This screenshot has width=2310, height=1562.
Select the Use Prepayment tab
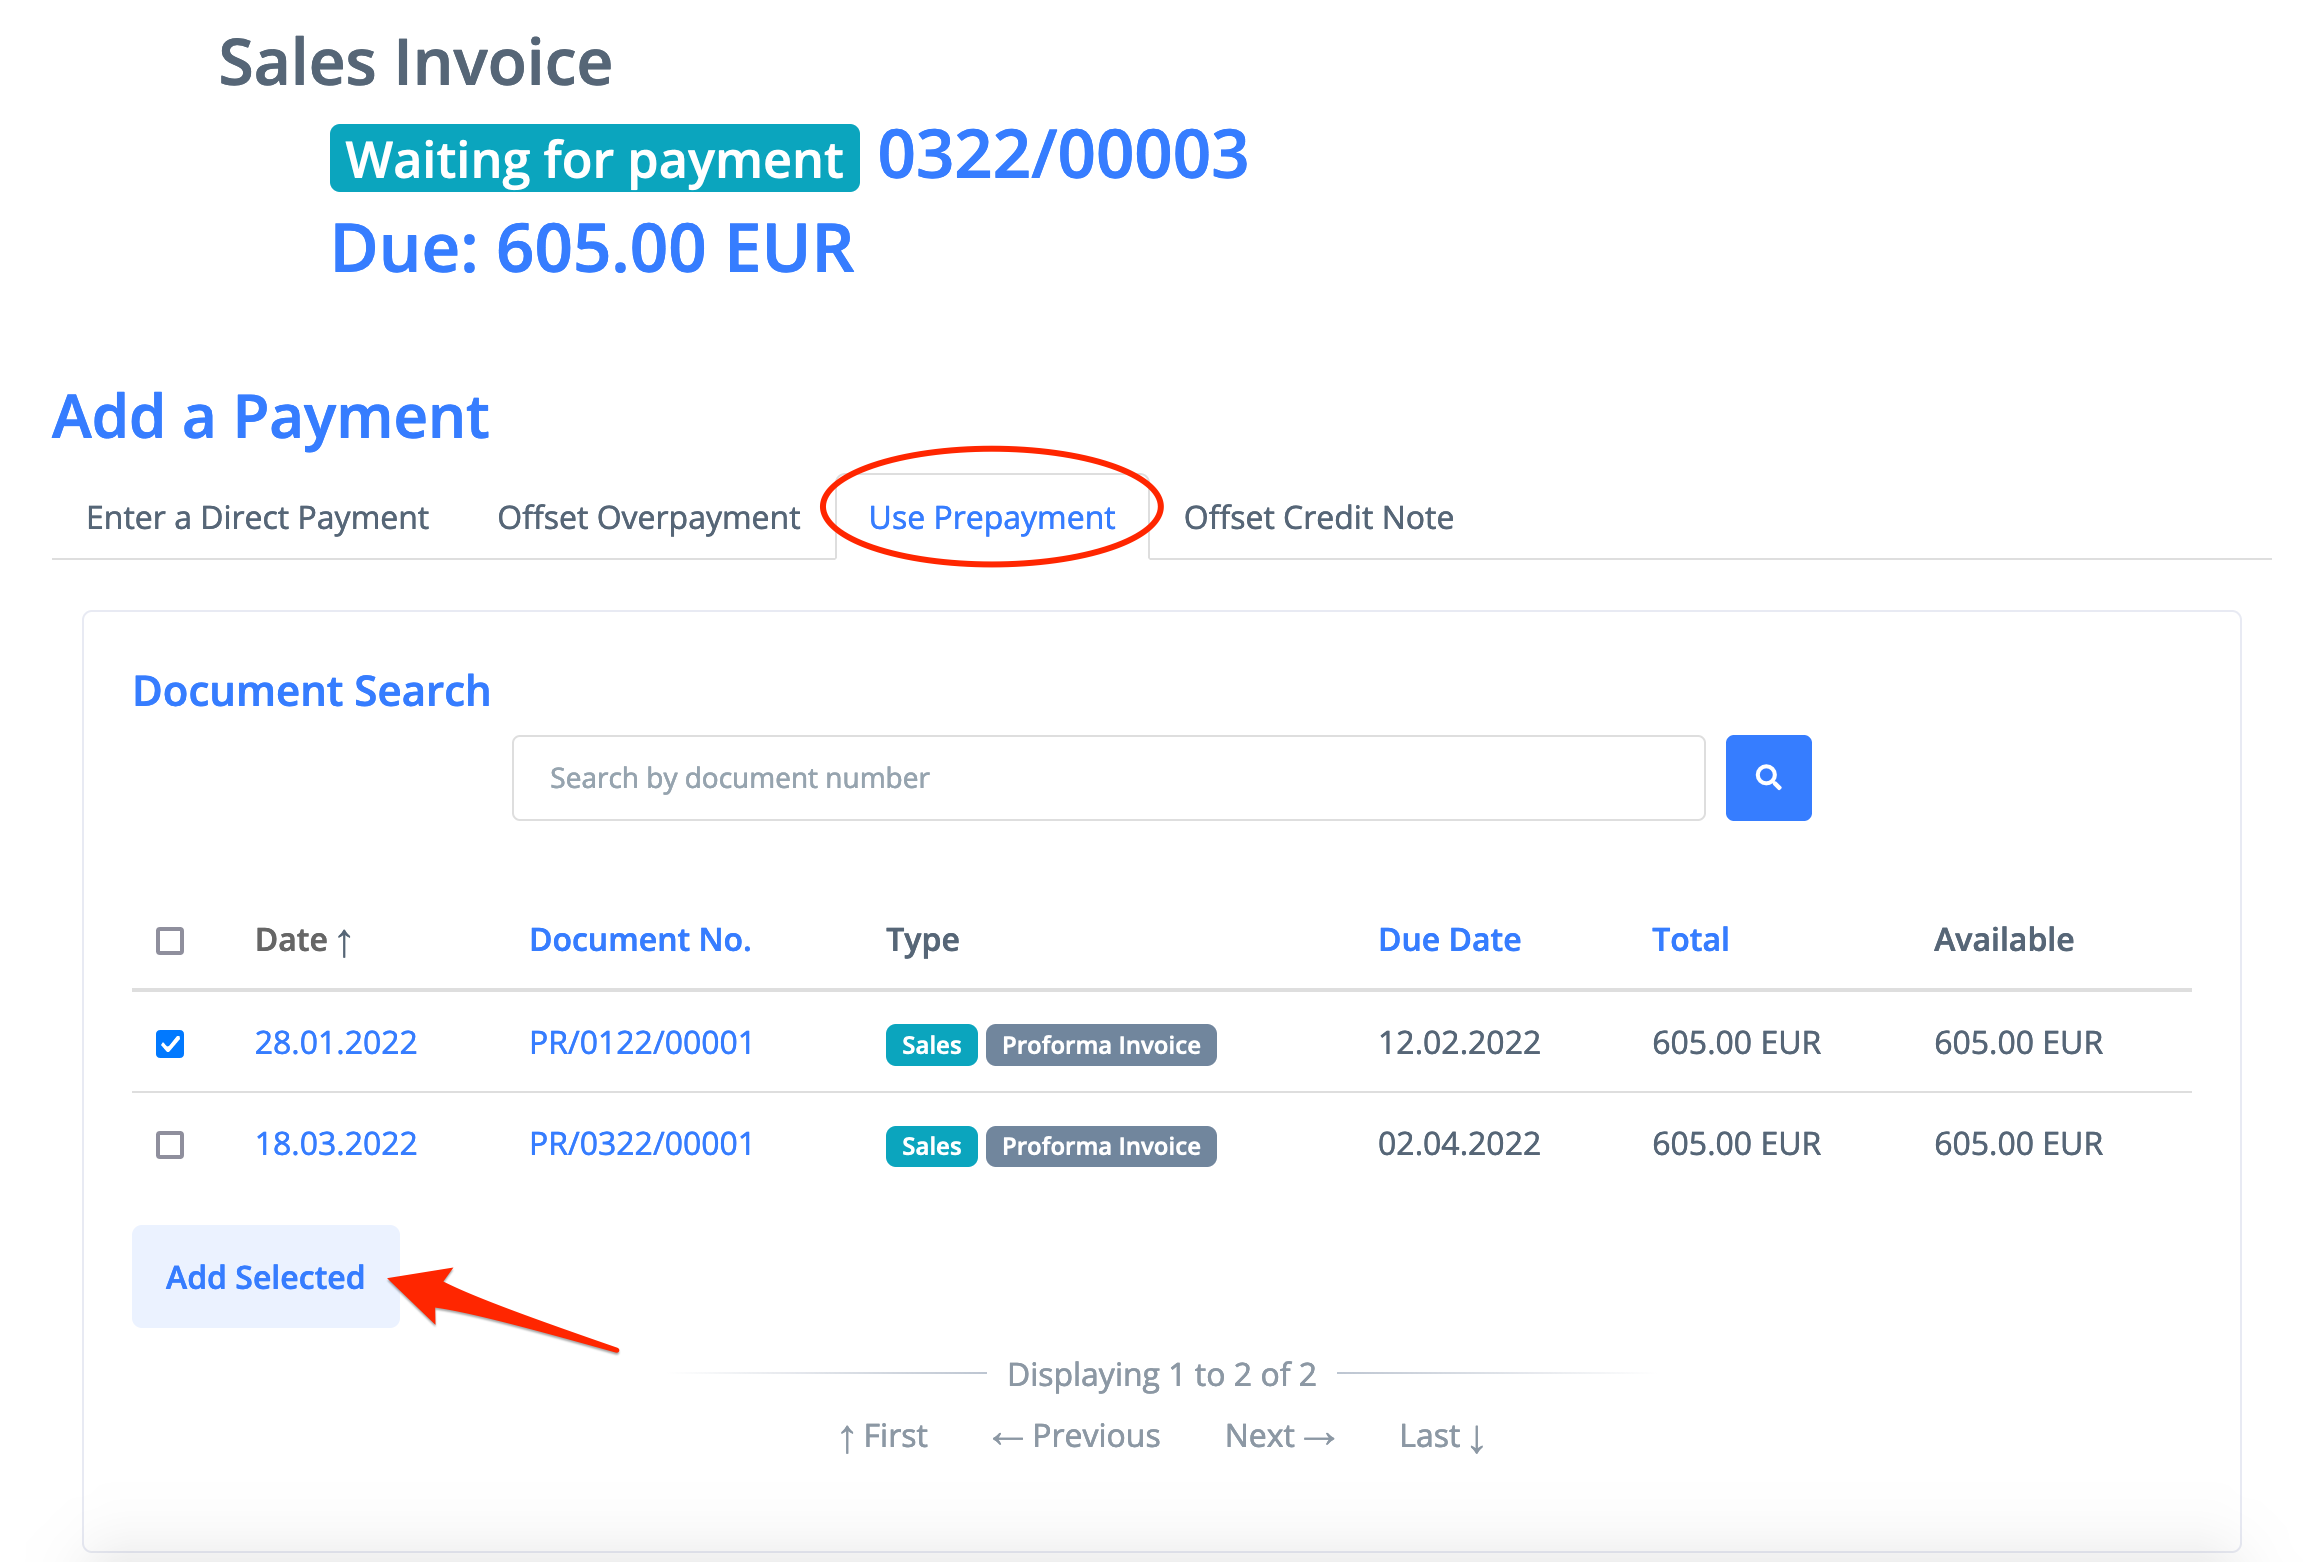click(991, 518)
